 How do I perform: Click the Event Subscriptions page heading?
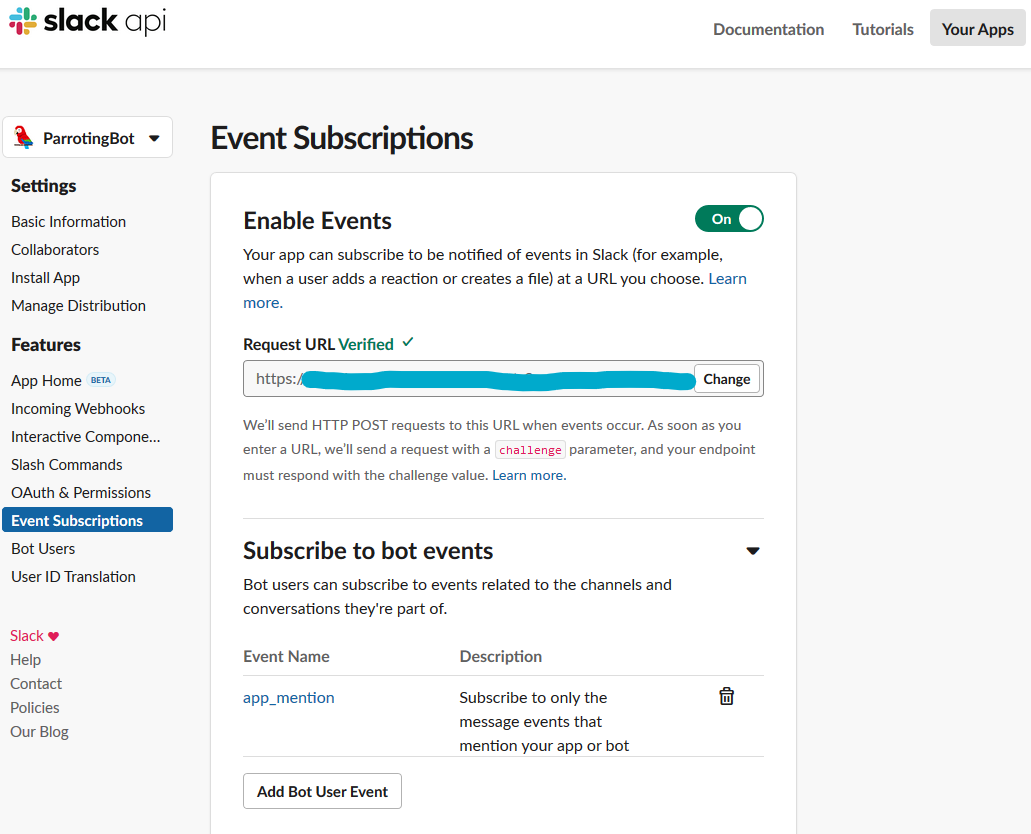341,138
